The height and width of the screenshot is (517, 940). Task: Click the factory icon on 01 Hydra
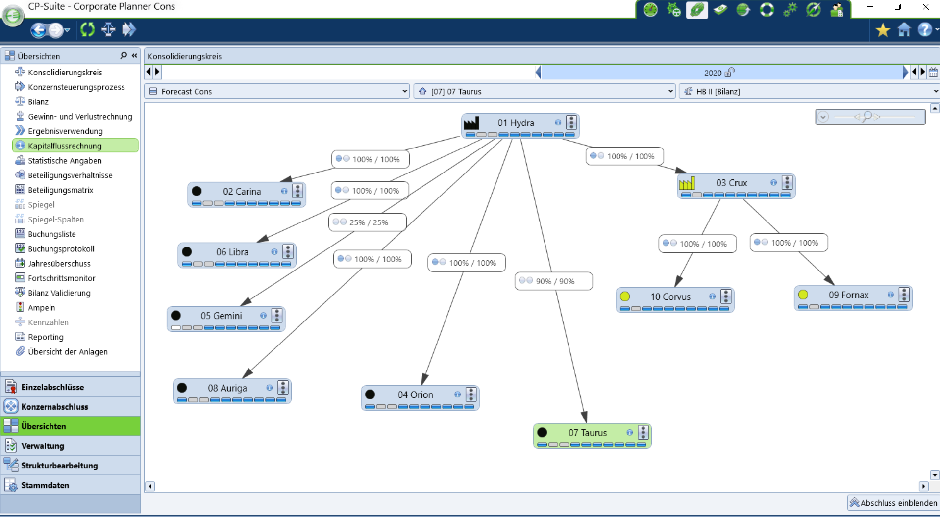click(x=471, y=122)
